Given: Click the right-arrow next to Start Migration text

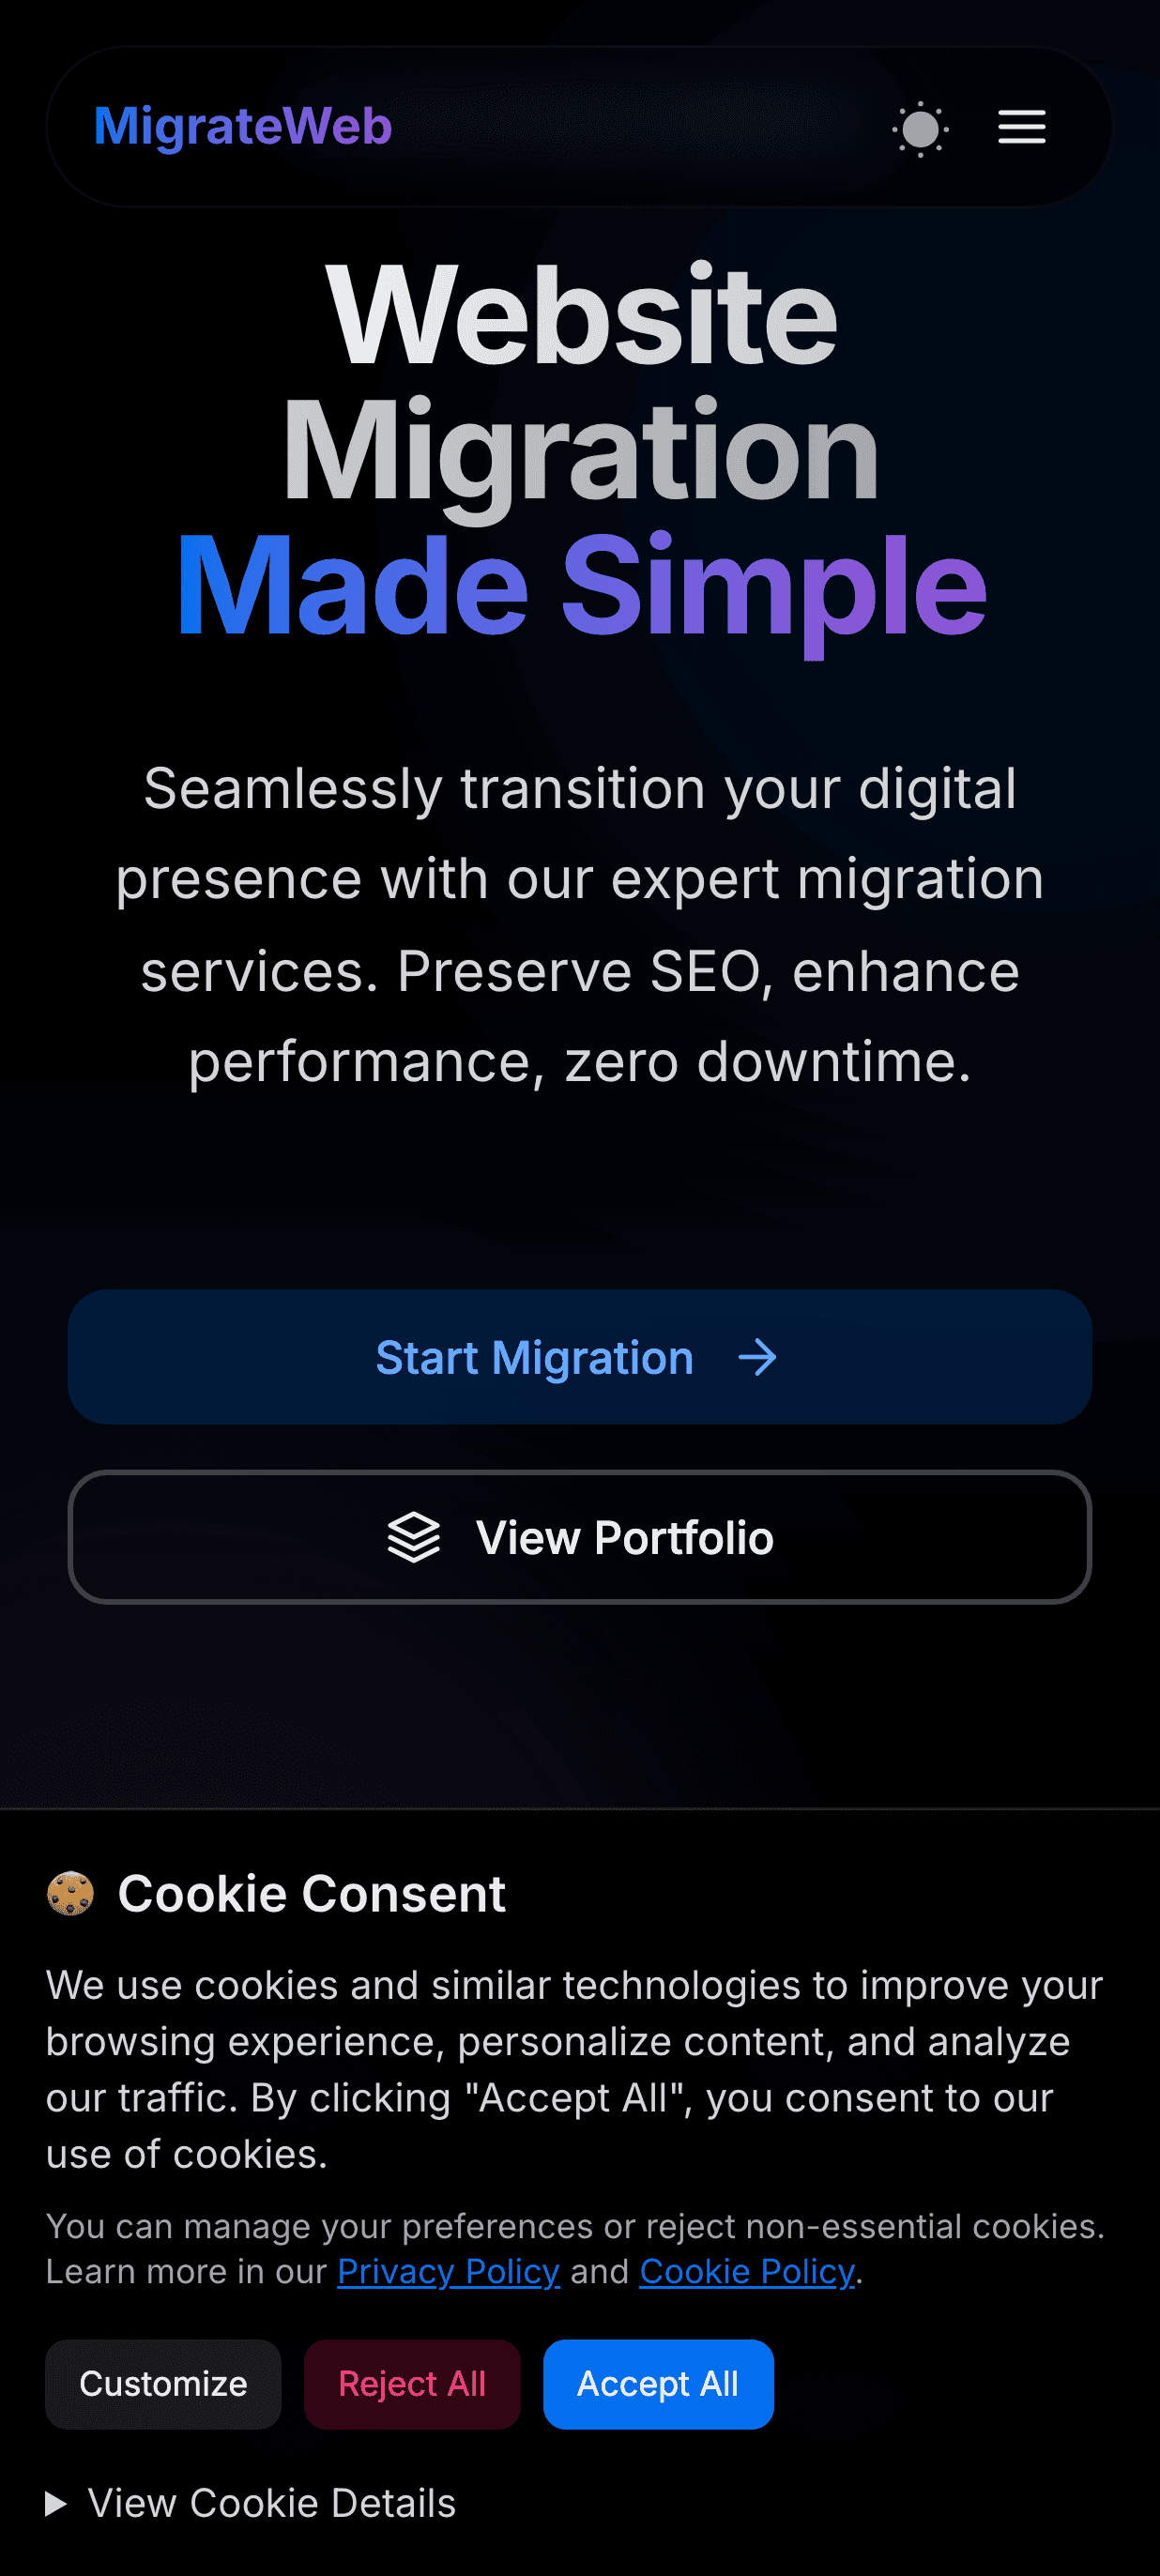Looking at the screenshot, I should coord(757,1357).
